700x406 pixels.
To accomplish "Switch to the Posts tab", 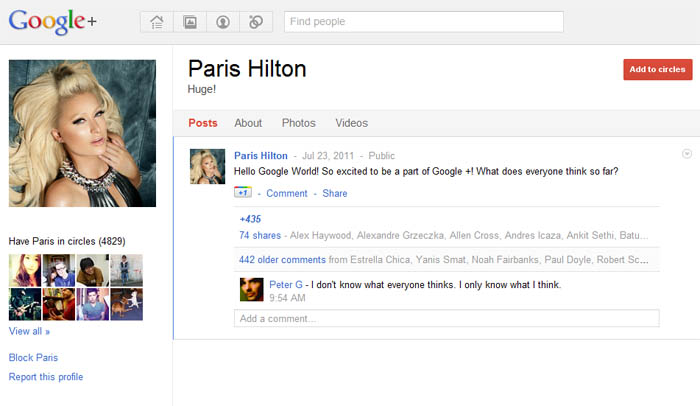I will click(203, 123).
